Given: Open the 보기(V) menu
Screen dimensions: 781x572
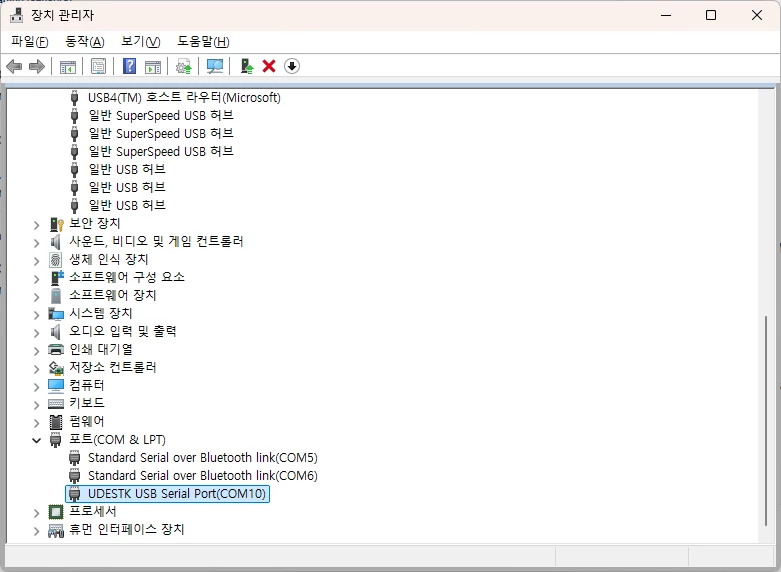Looking at the screenshot, I should [140, 41].
